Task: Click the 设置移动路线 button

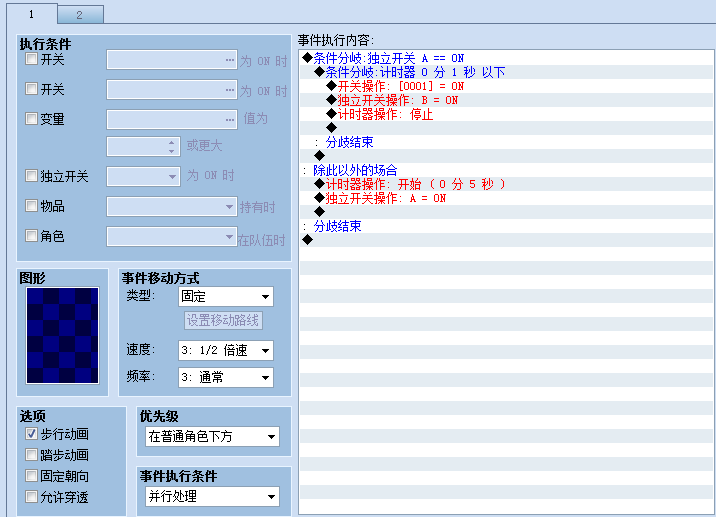Action: pos(223,320)
